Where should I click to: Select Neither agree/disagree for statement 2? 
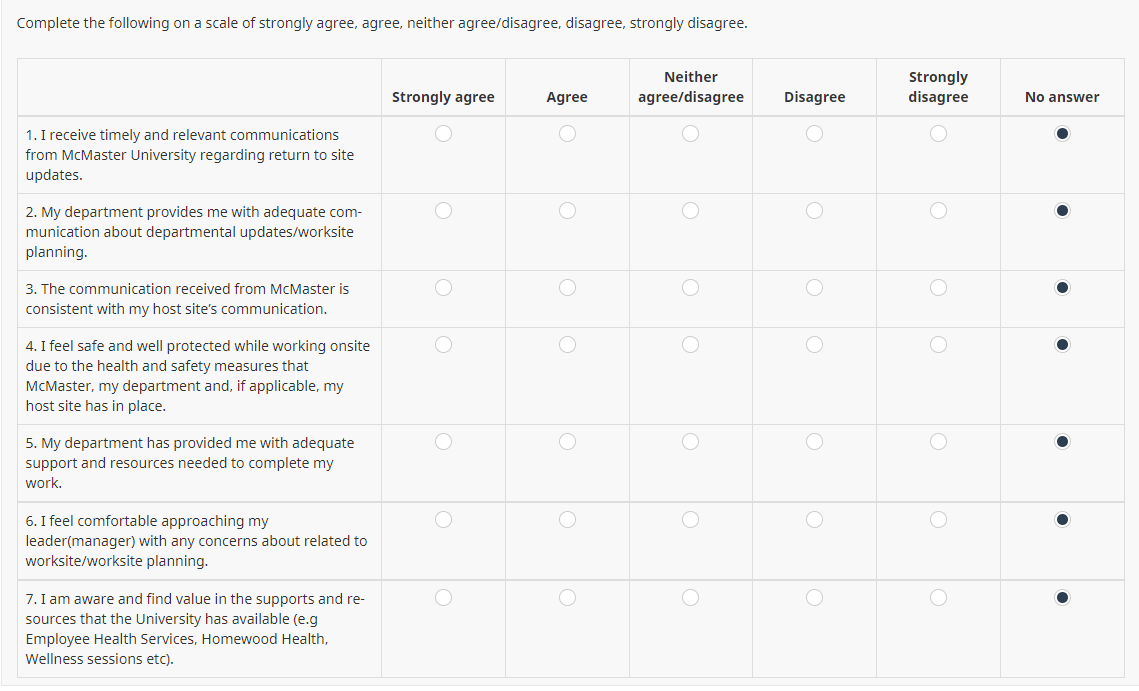pos(691,211)
